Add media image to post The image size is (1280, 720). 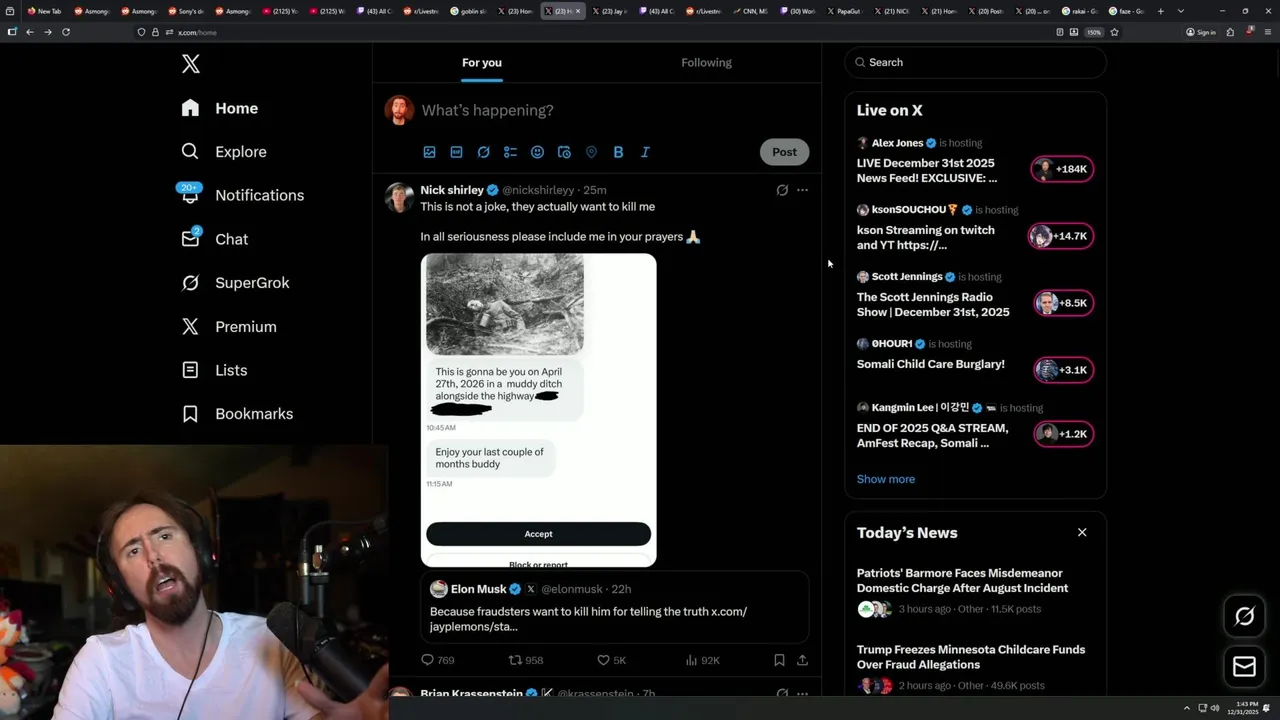(429, 152)
